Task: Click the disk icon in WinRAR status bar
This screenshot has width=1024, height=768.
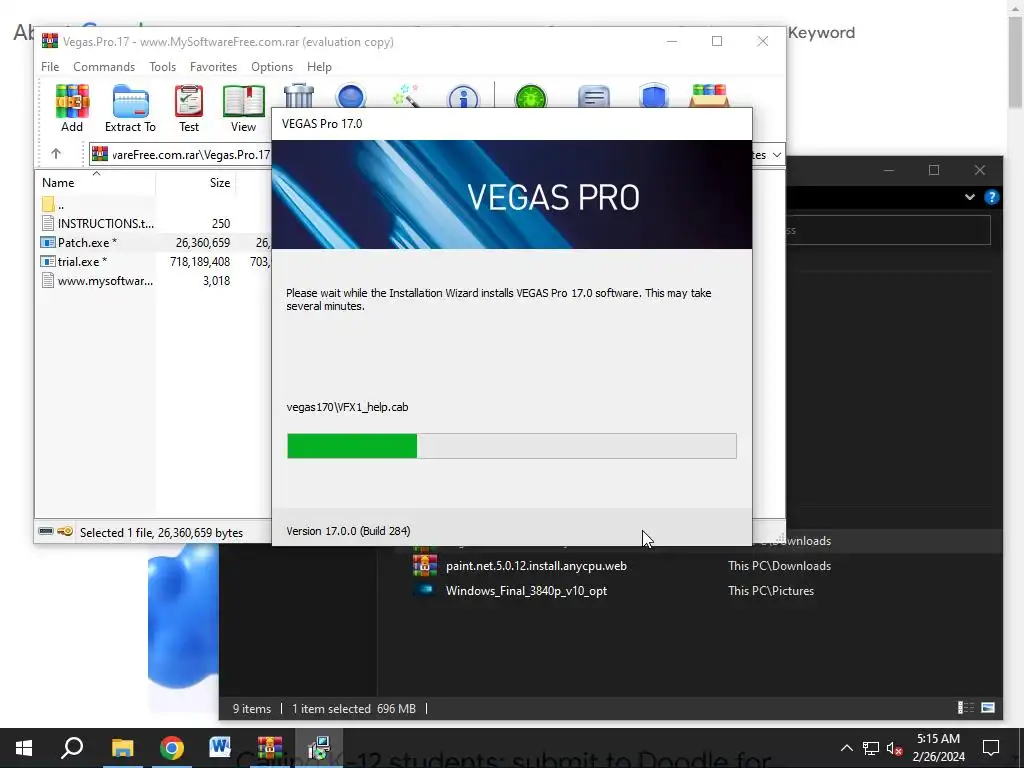Action: (46, 532)
